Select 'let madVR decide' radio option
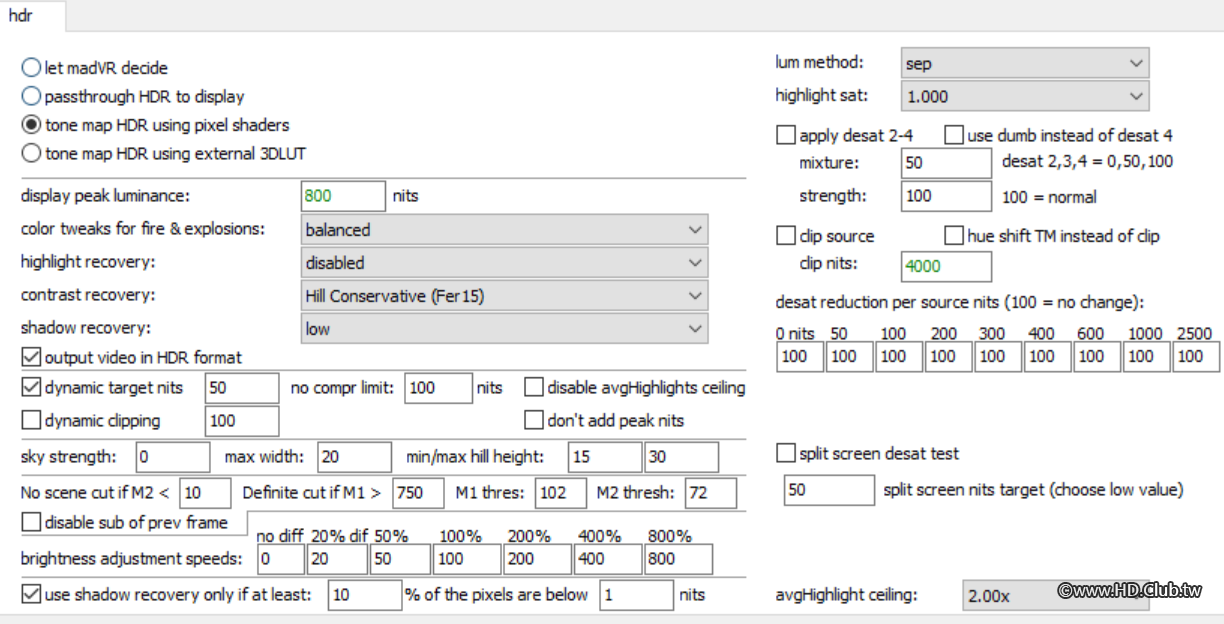This screenshot has height=624, width=1224. point(31,68)
